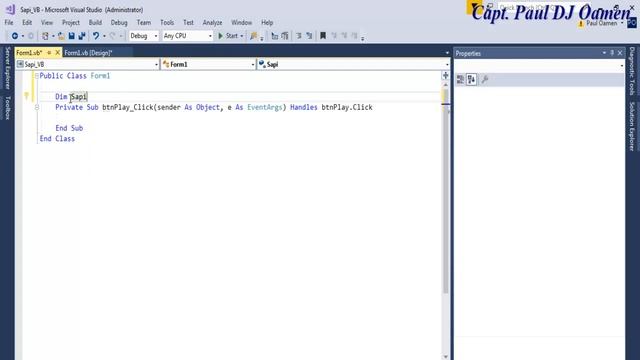Click the New Project toolbar icon
This screenshot has width=640, height=360.
[x=45, y=36]
